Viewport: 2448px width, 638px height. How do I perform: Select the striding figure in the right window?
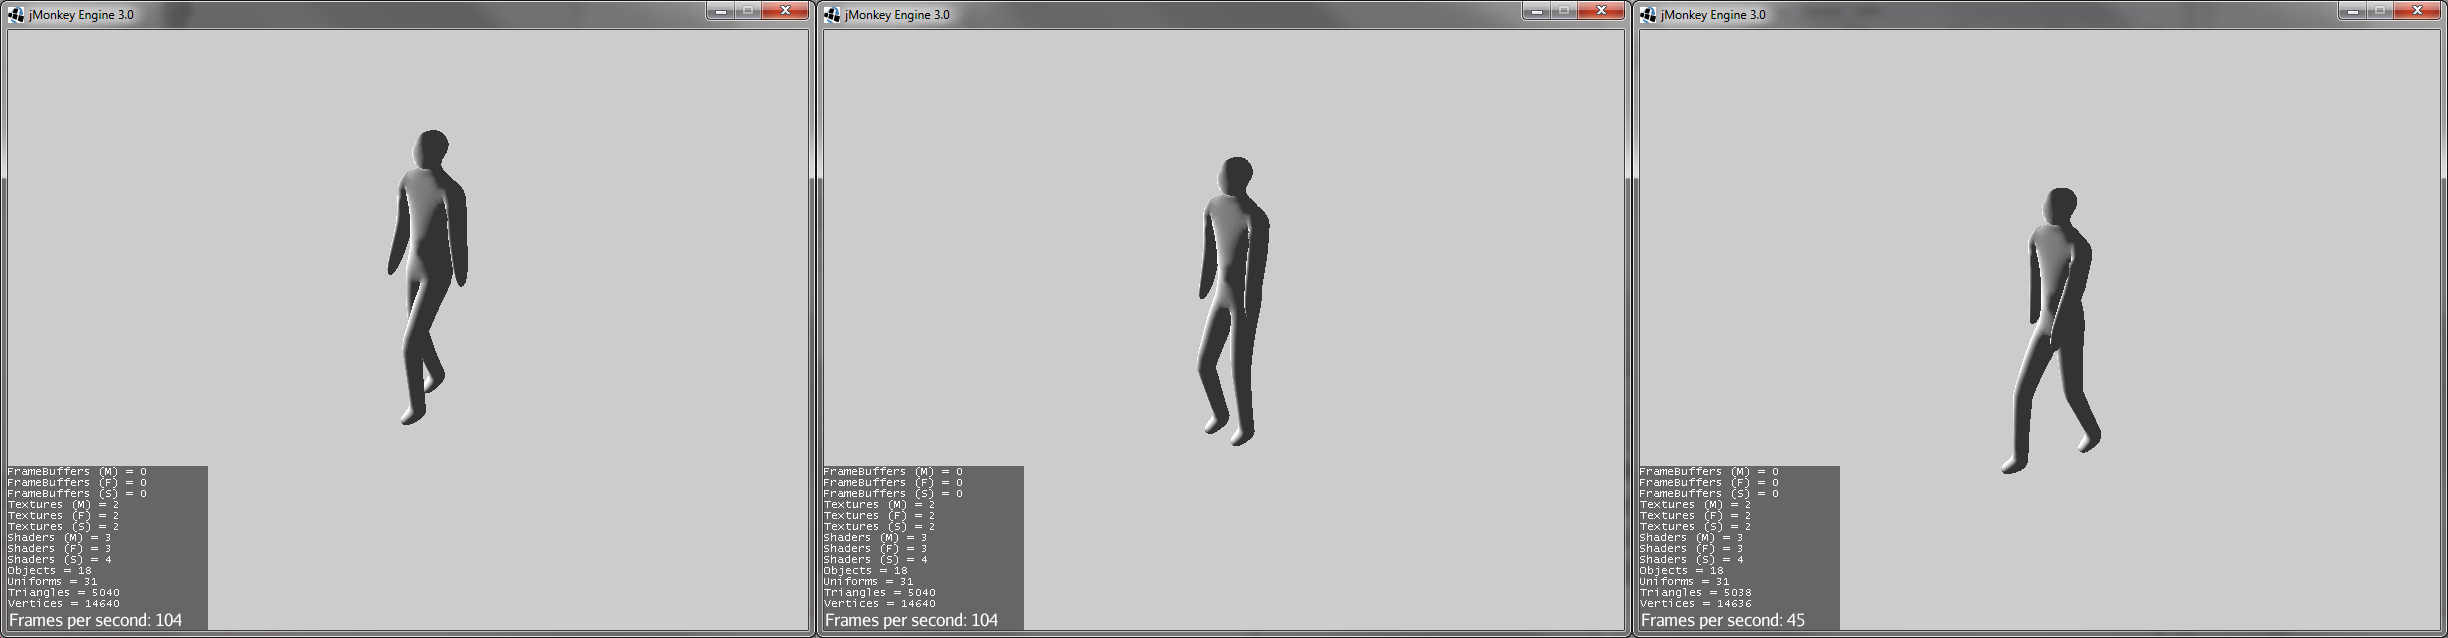2050,330
